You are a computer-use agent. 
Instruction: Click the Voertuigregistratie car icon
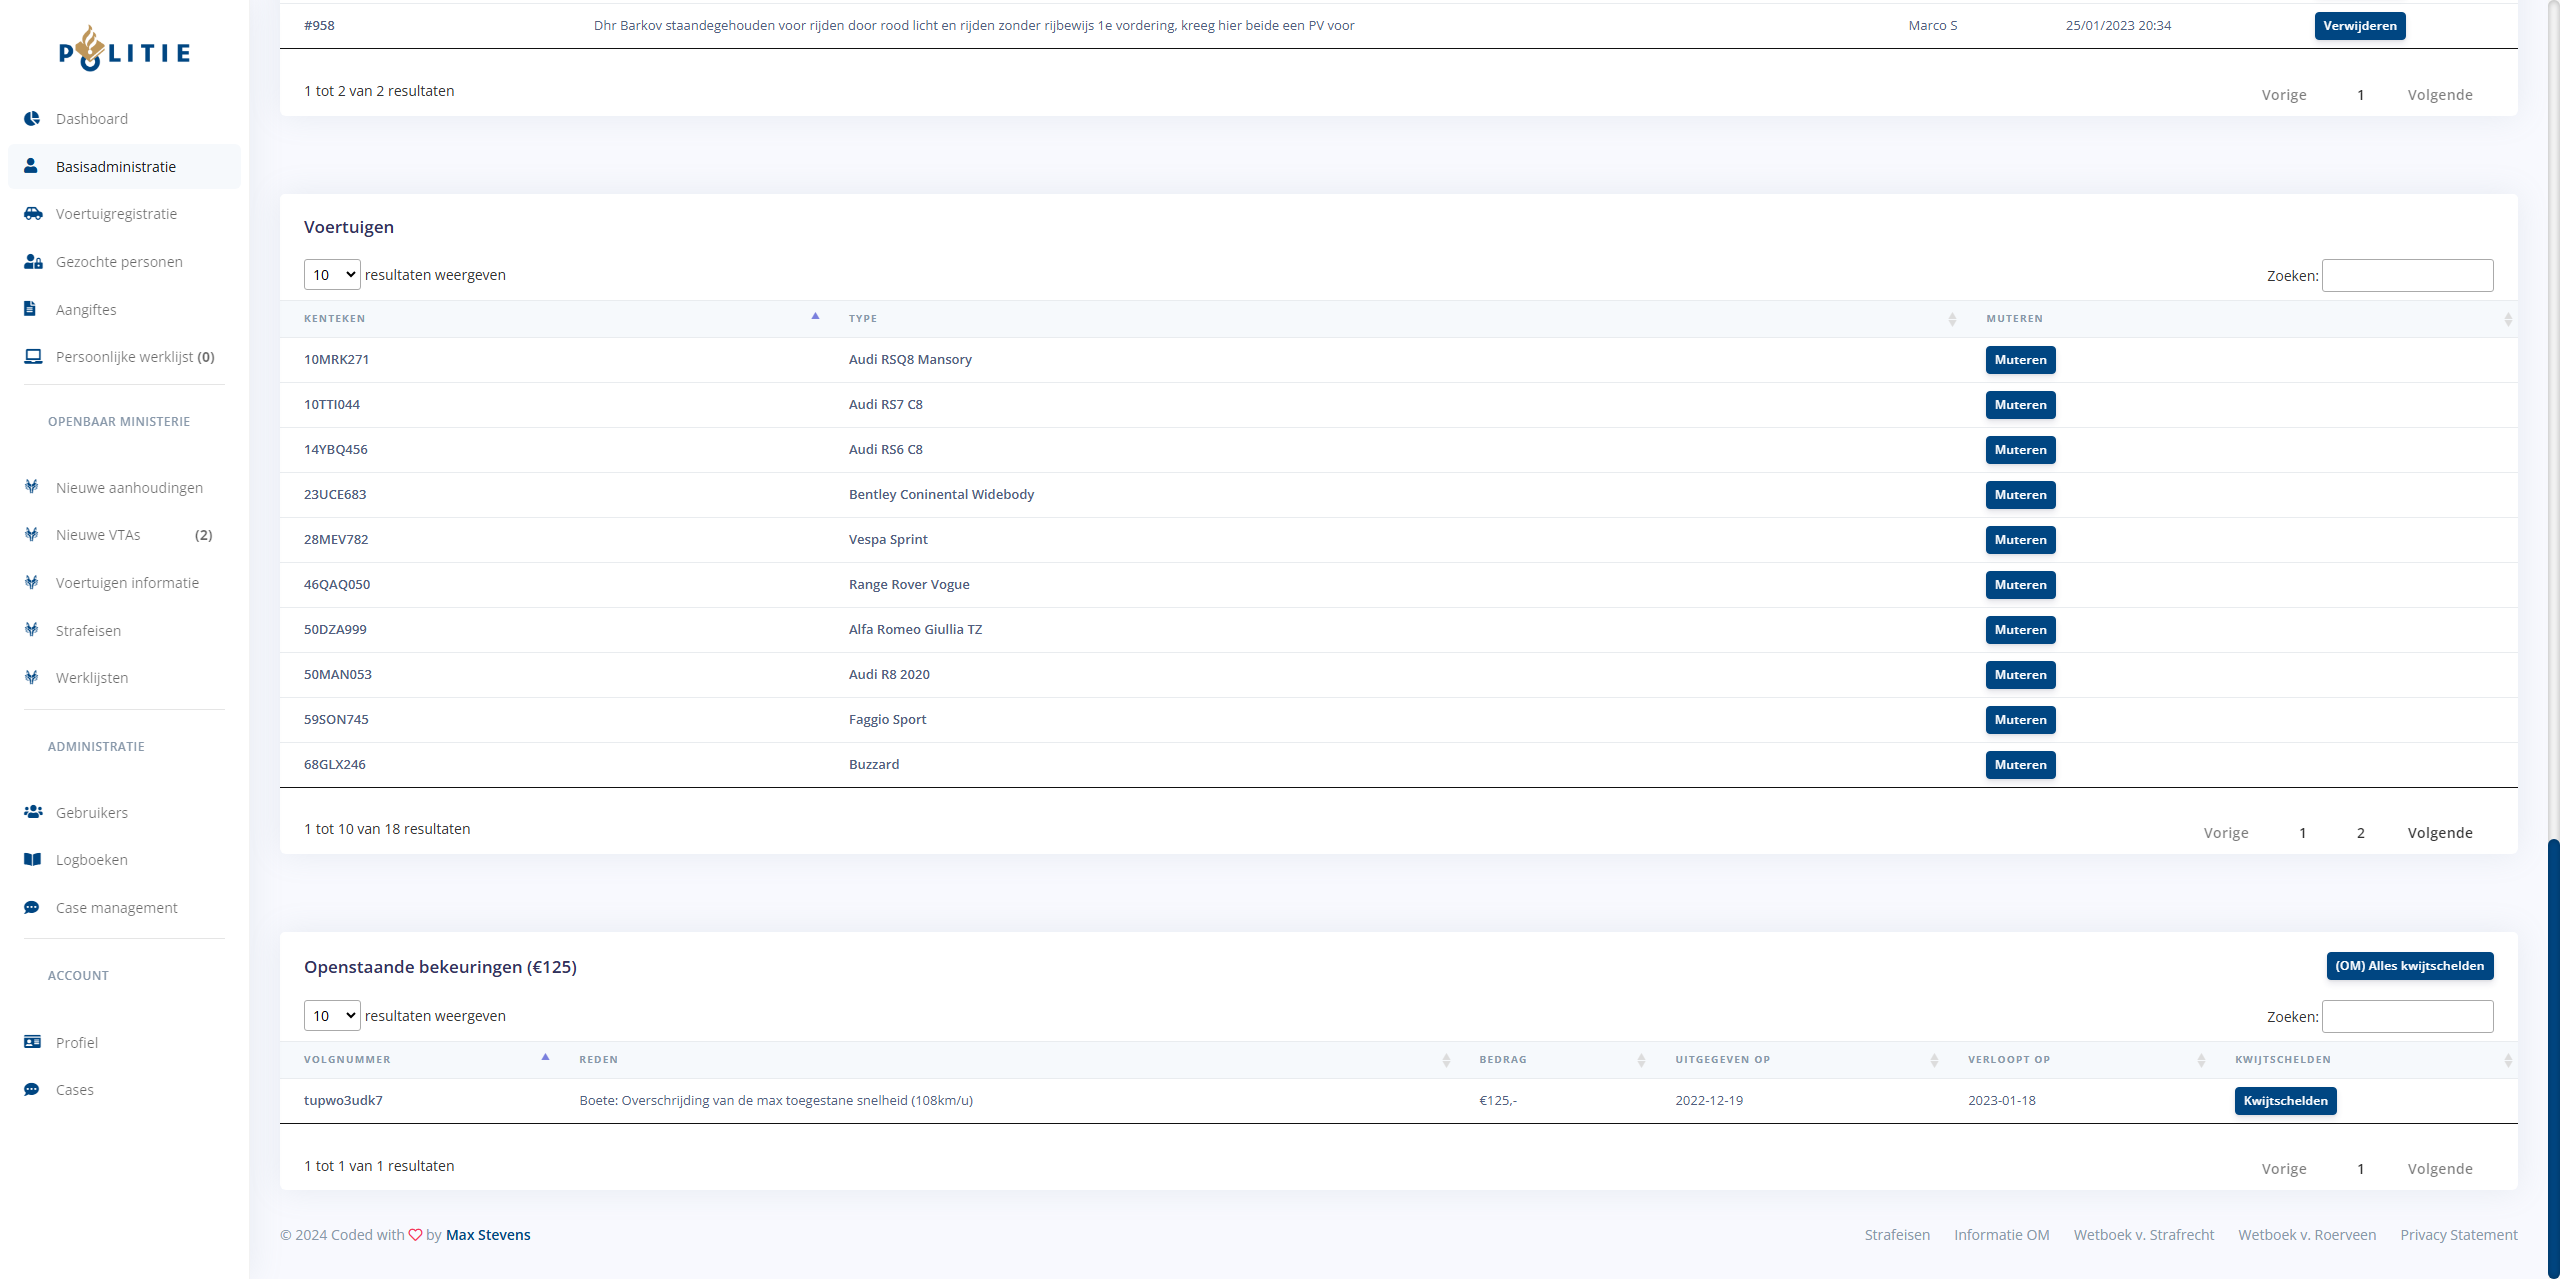click(x=33, y=214)
